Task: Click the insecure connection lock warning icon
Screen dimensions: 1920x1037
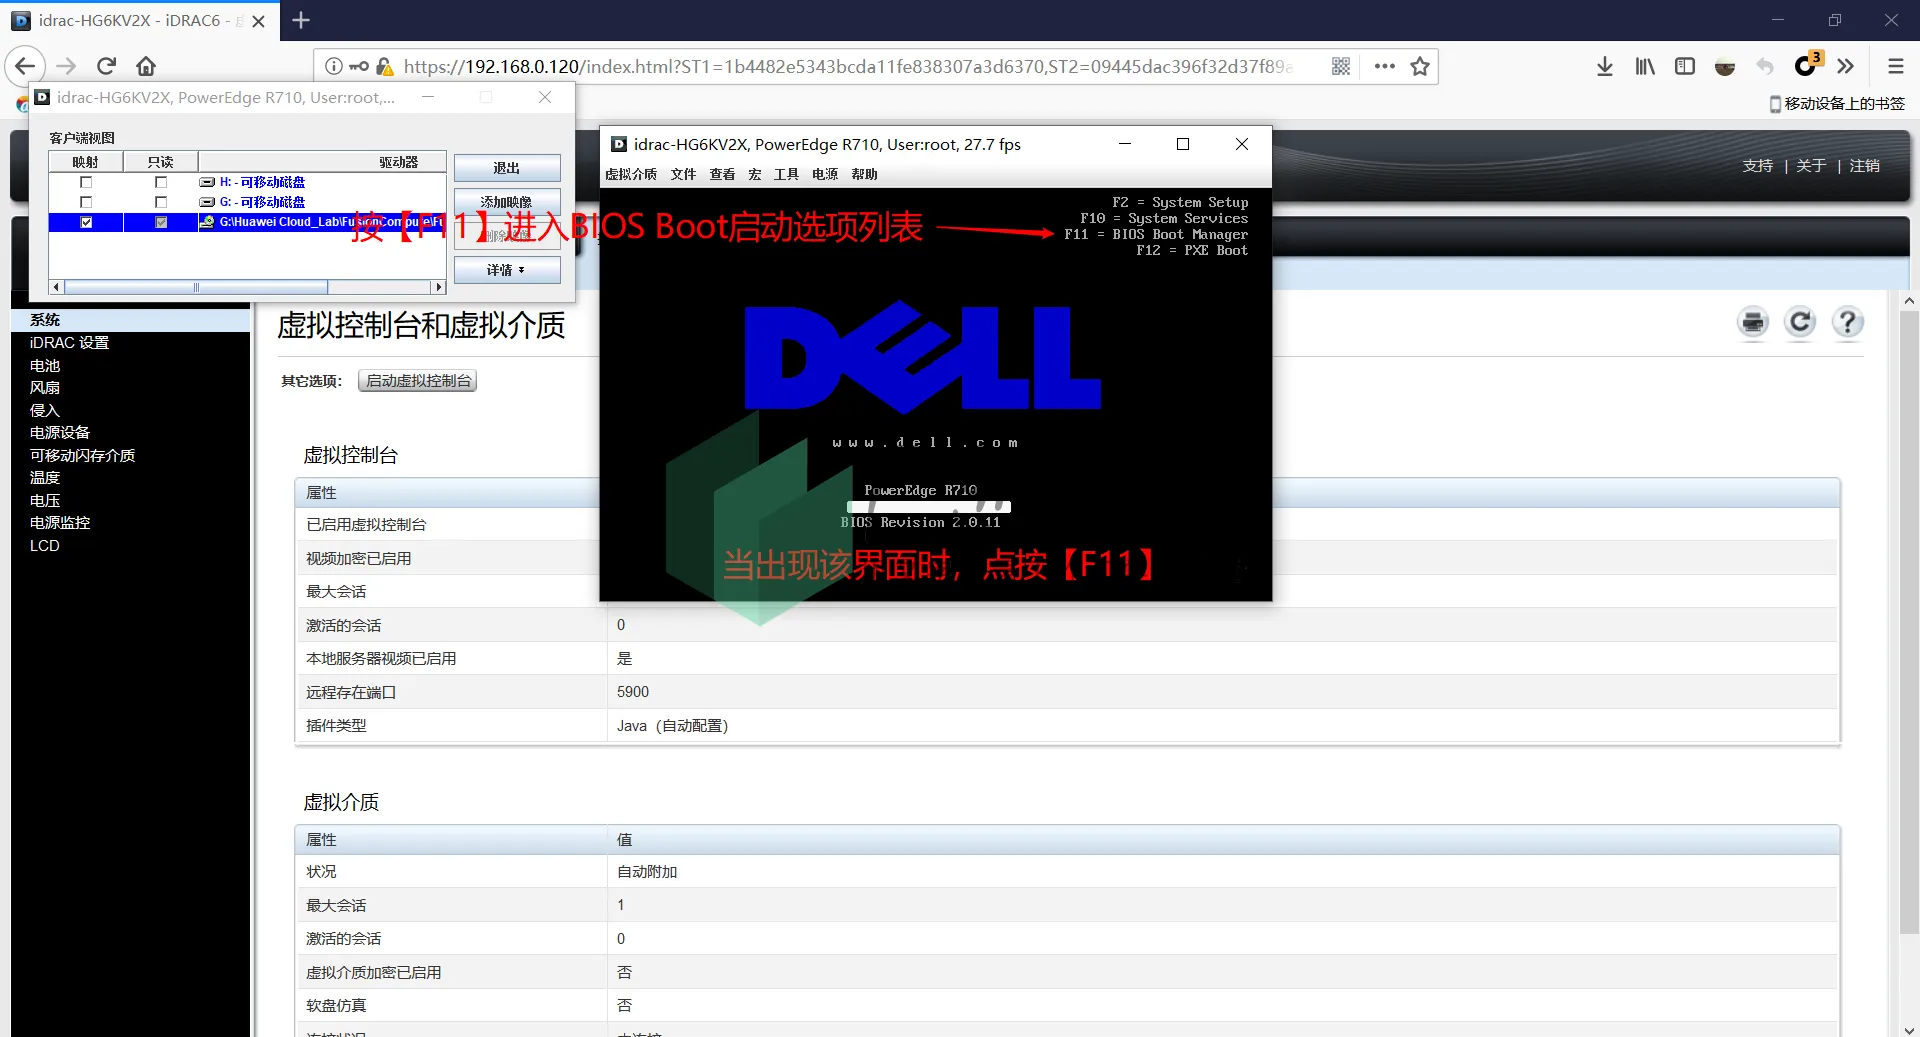Action: [x=385, y=66]
